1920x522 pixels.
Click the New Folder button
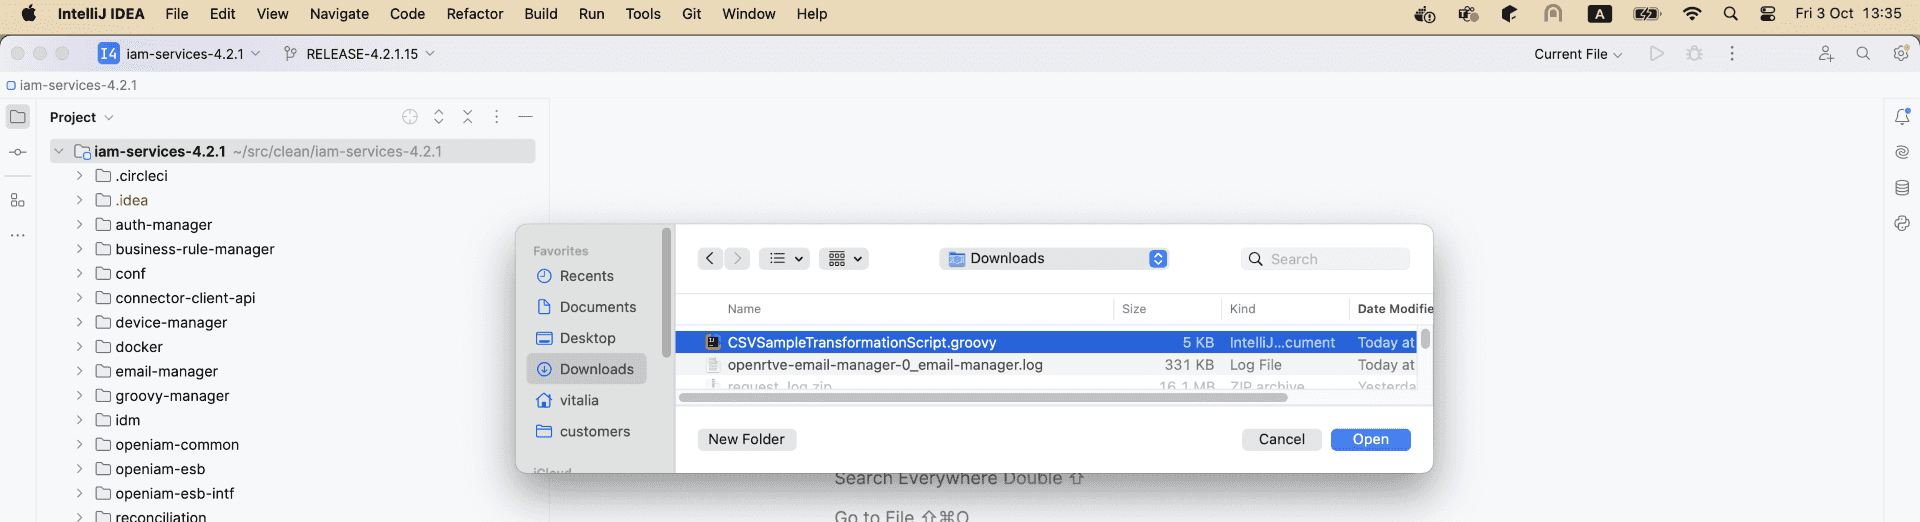[x=746, y=440]
